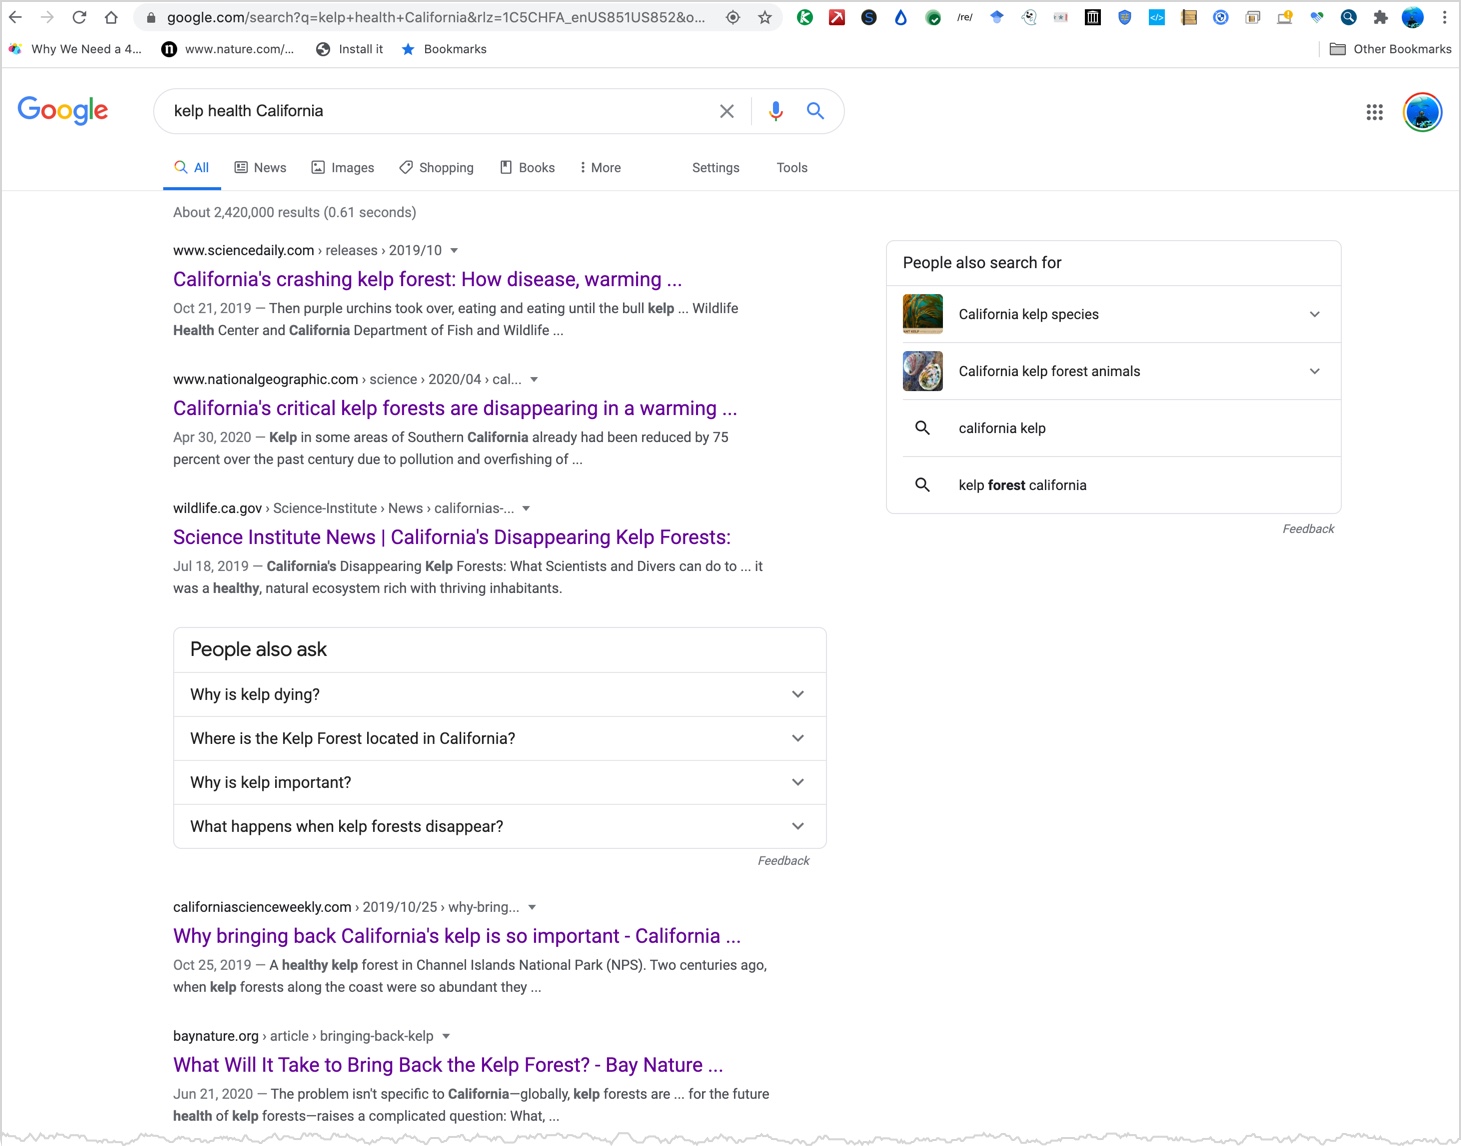Open the www.nature.com bookmark

click(228, 49)
